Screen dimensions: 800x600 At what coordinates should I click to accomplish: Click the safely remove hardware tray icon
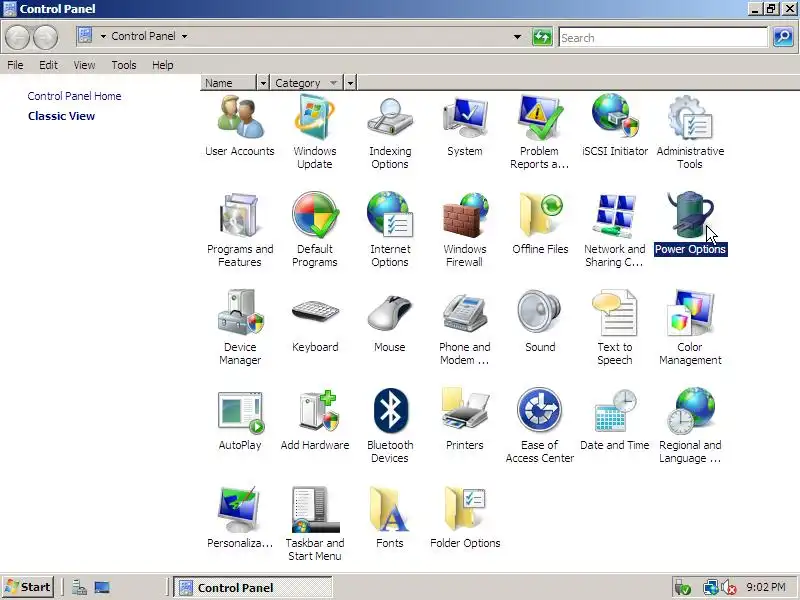click(x=682, y=588)
